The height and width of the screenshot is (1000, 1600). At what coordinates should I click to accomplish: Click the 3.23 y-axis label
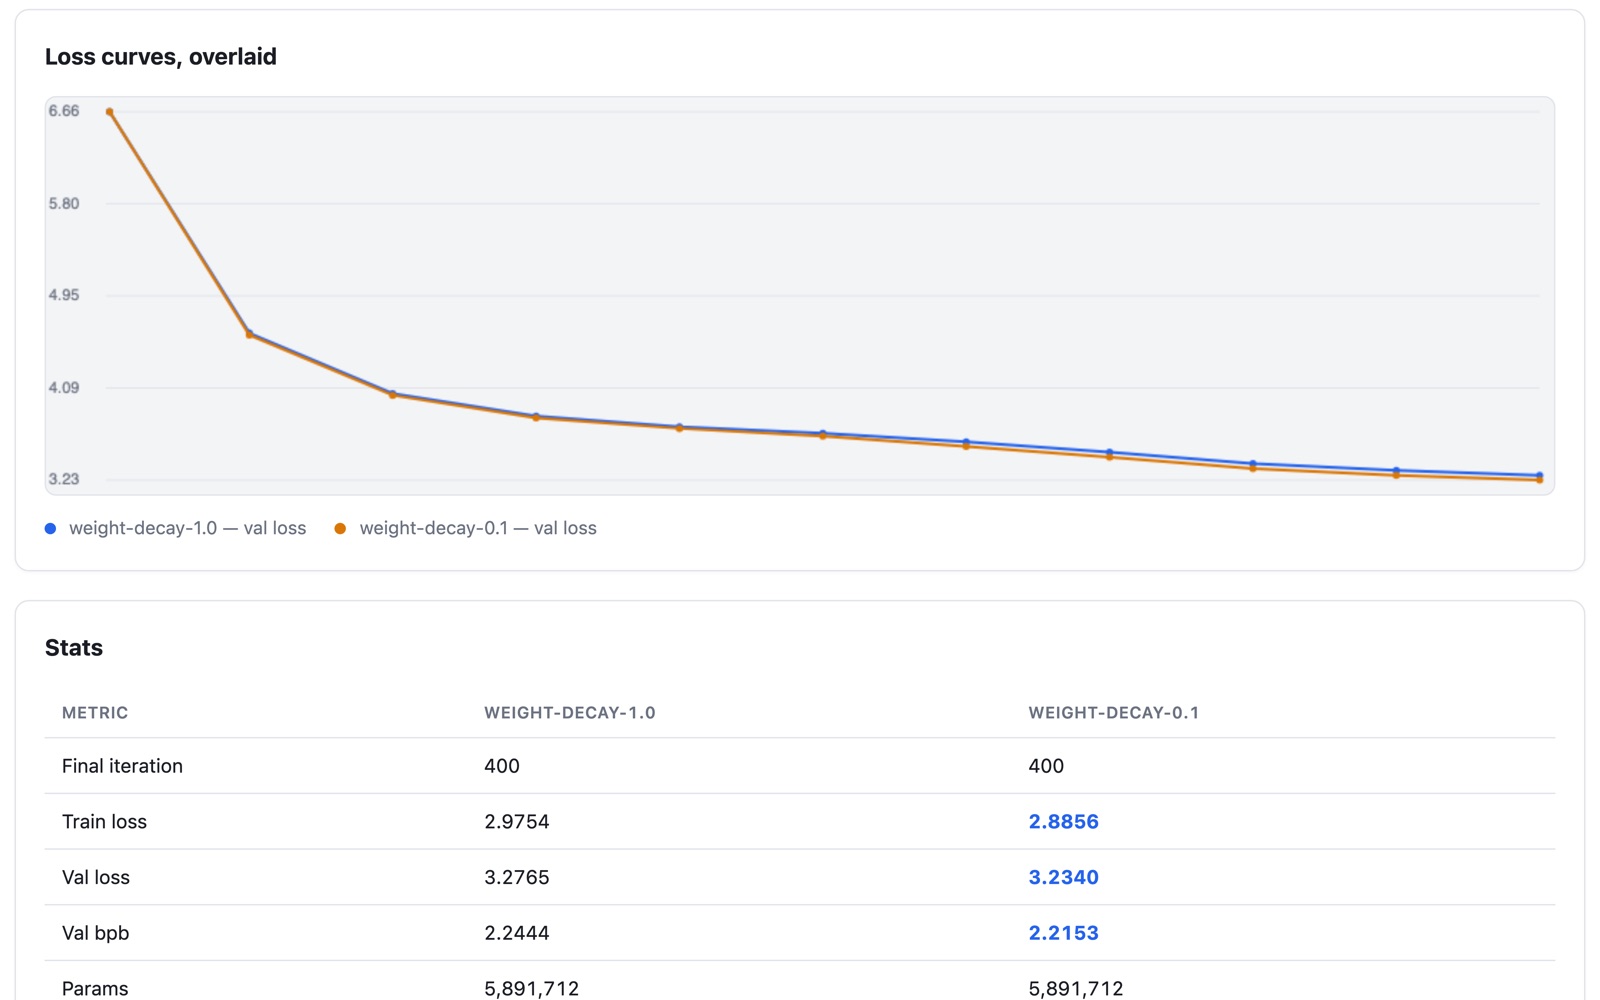click(x=64, y=479)
